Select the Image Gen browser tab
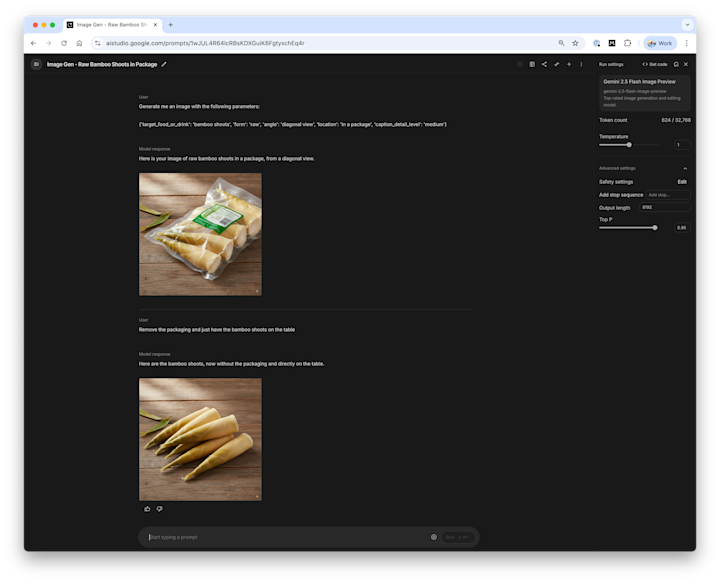Screen dimensions: 720x583 tap(112, 25)
